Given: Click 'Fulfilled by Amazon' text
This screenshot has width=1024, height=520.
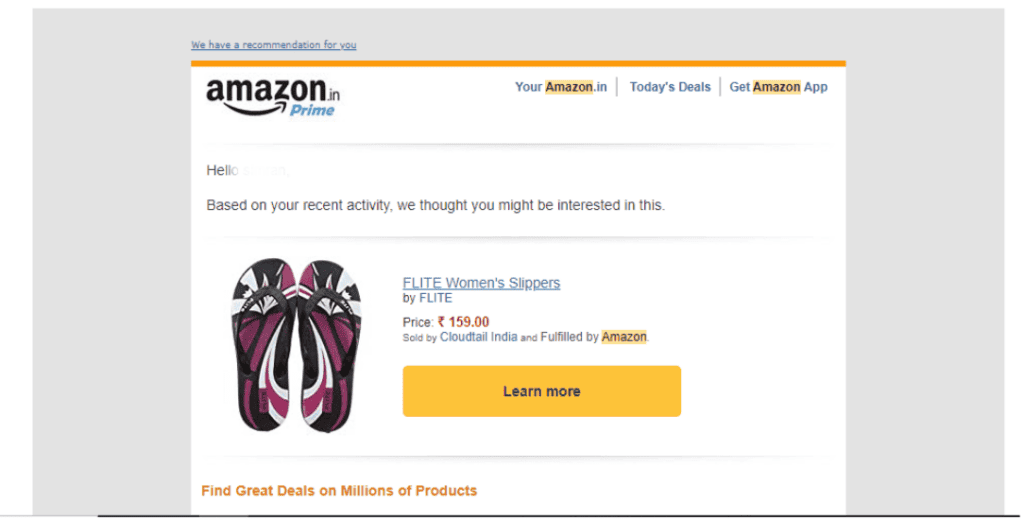Looking at the screenshot, I should tap(594, 337).
